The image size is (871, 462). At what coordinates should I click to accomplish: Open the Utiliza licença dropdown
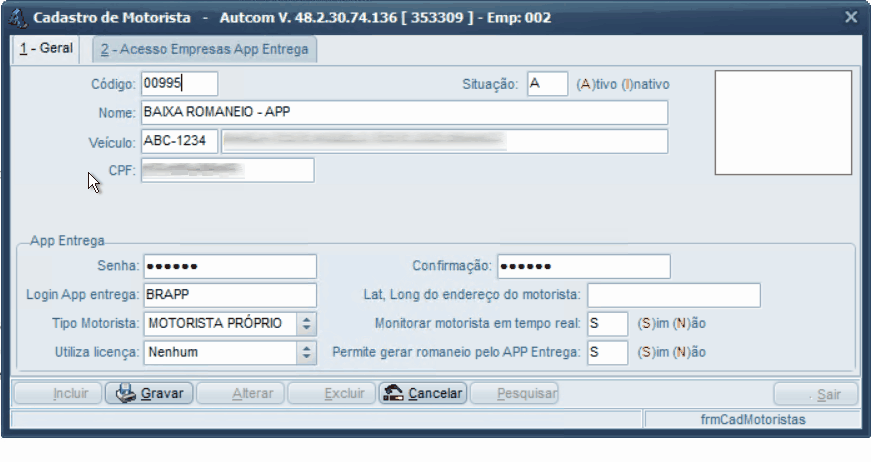coord(306,353)
